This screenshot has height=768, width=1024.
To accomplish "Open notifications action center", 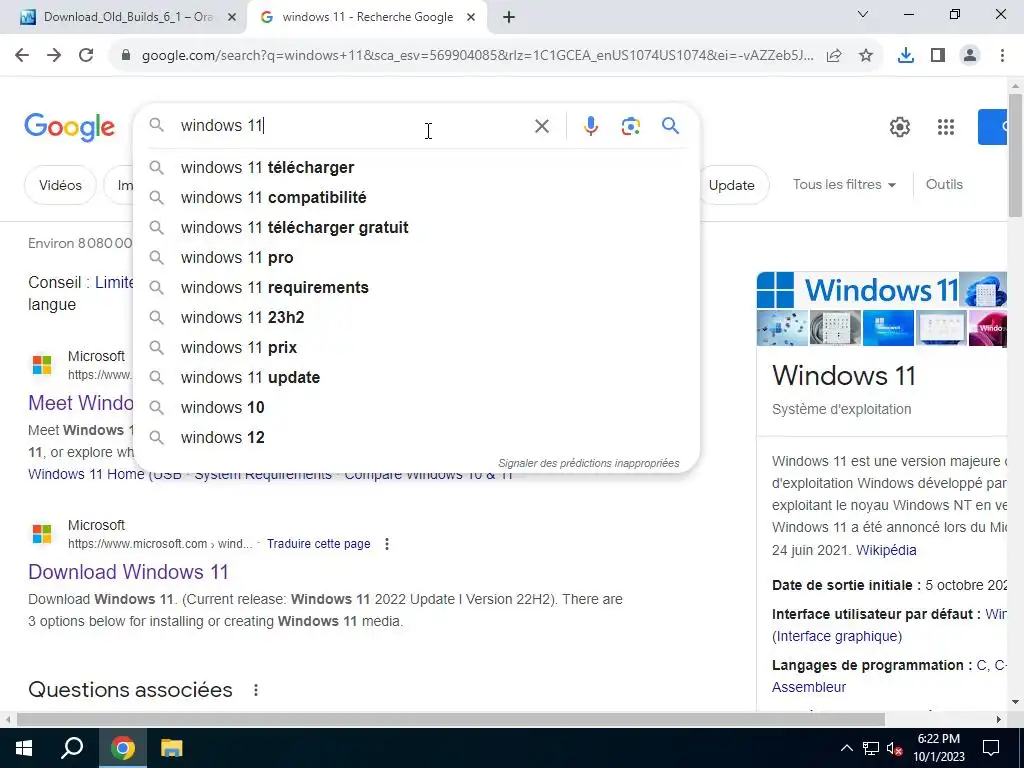I will (991, 748).
